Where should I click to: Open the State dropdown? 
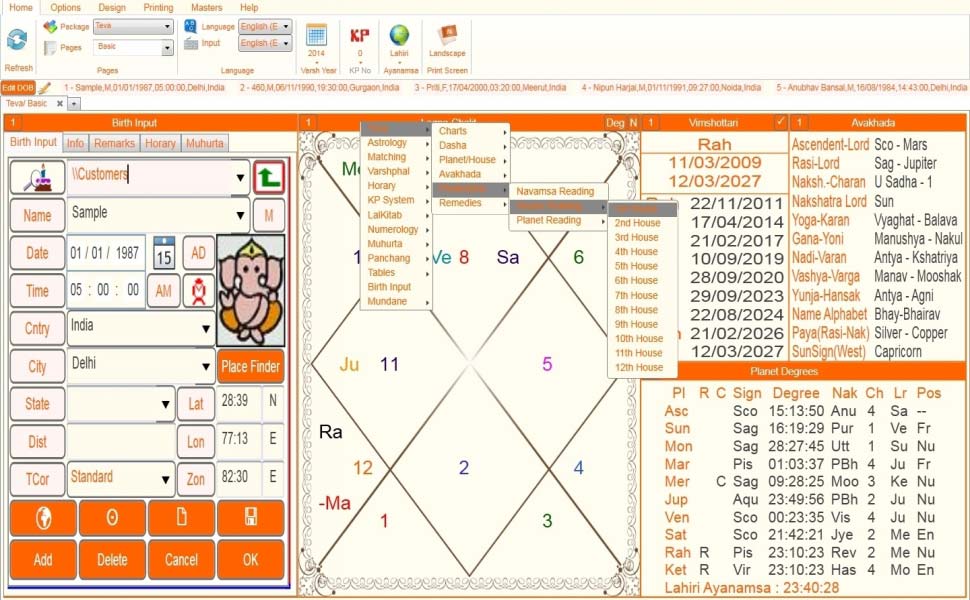165,404
